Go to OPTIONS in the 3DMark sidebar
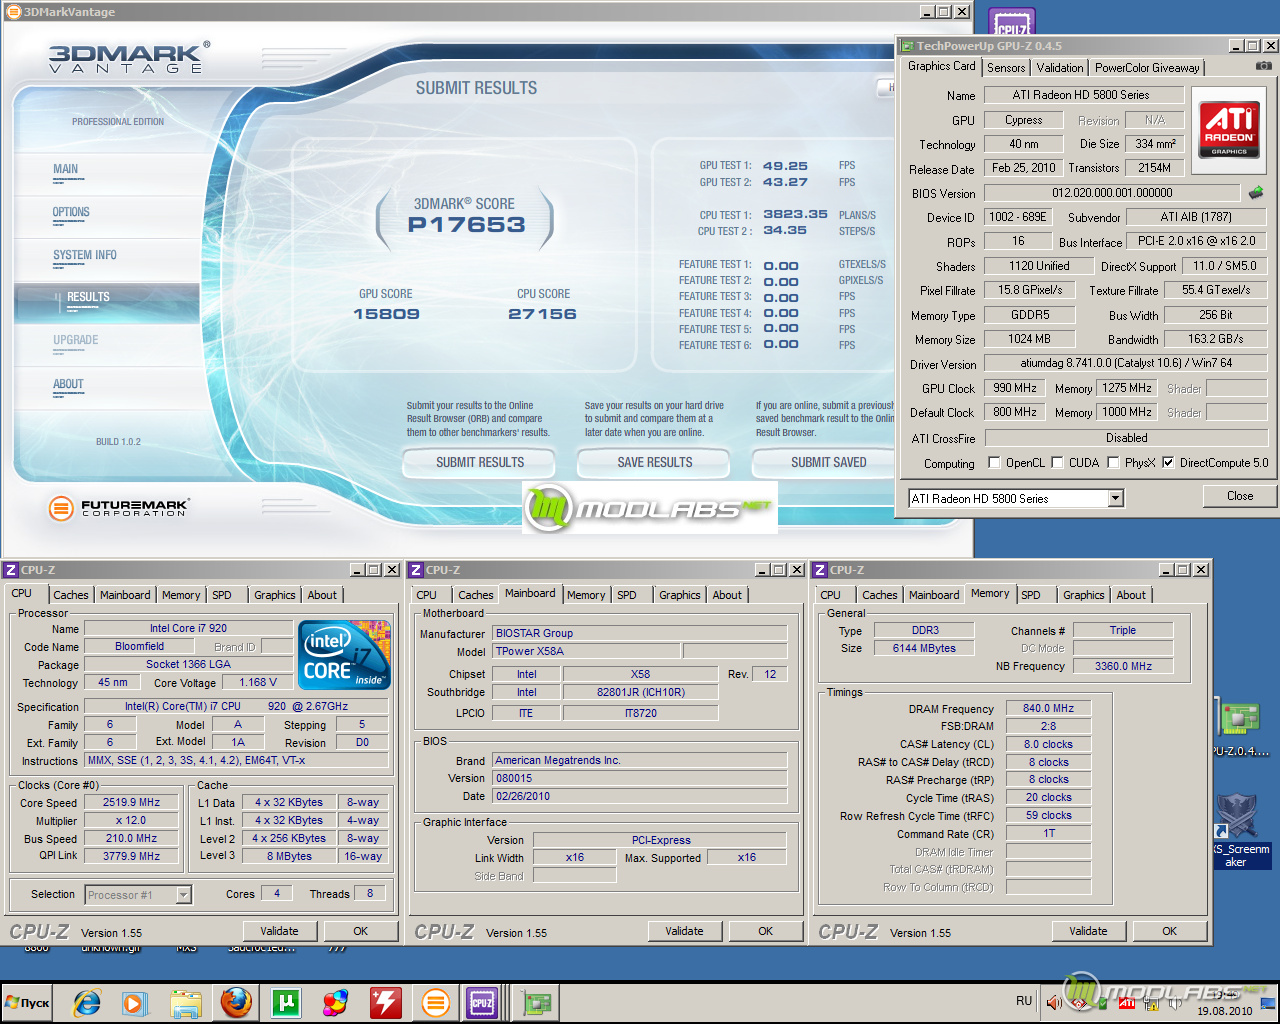 [71, 213]
